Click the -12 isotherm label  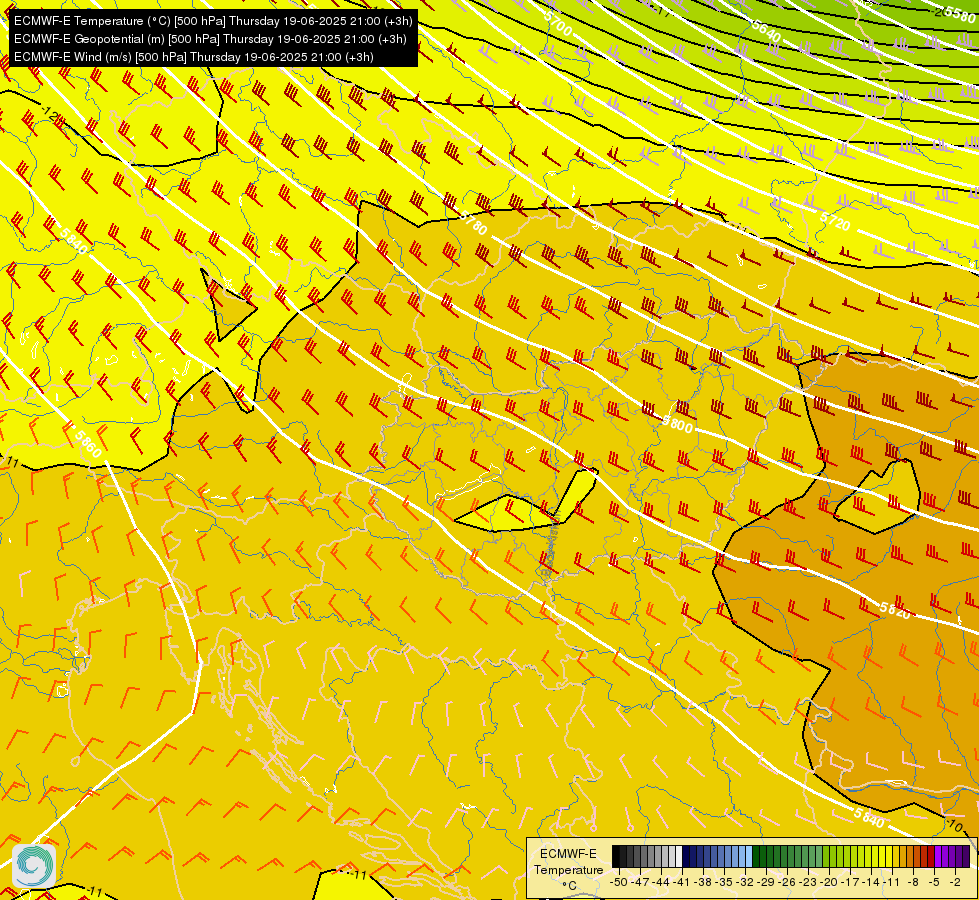52,116
